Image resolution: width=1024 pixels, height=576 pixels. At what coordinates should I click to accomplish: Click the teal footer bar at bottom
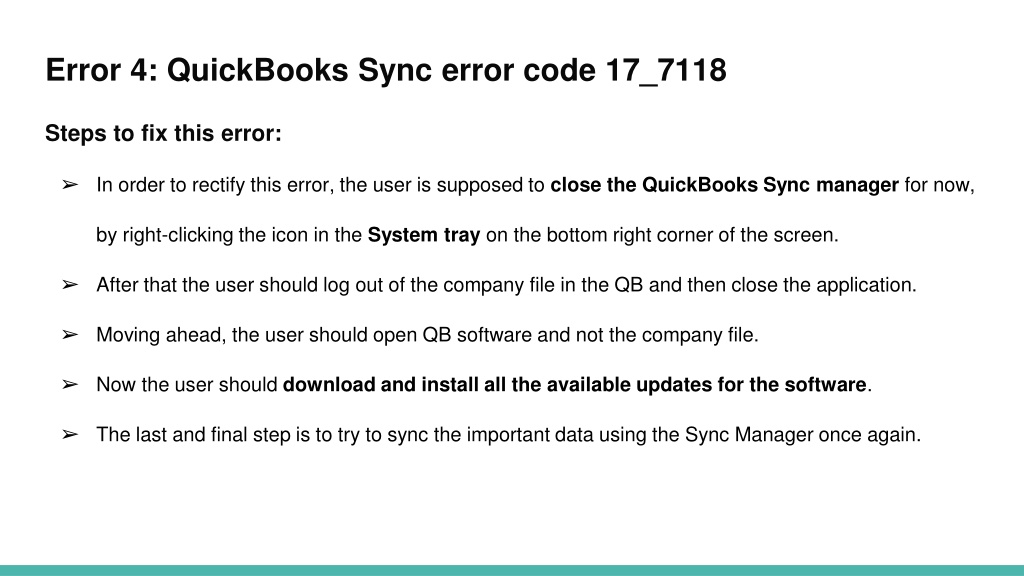(512, 570)
